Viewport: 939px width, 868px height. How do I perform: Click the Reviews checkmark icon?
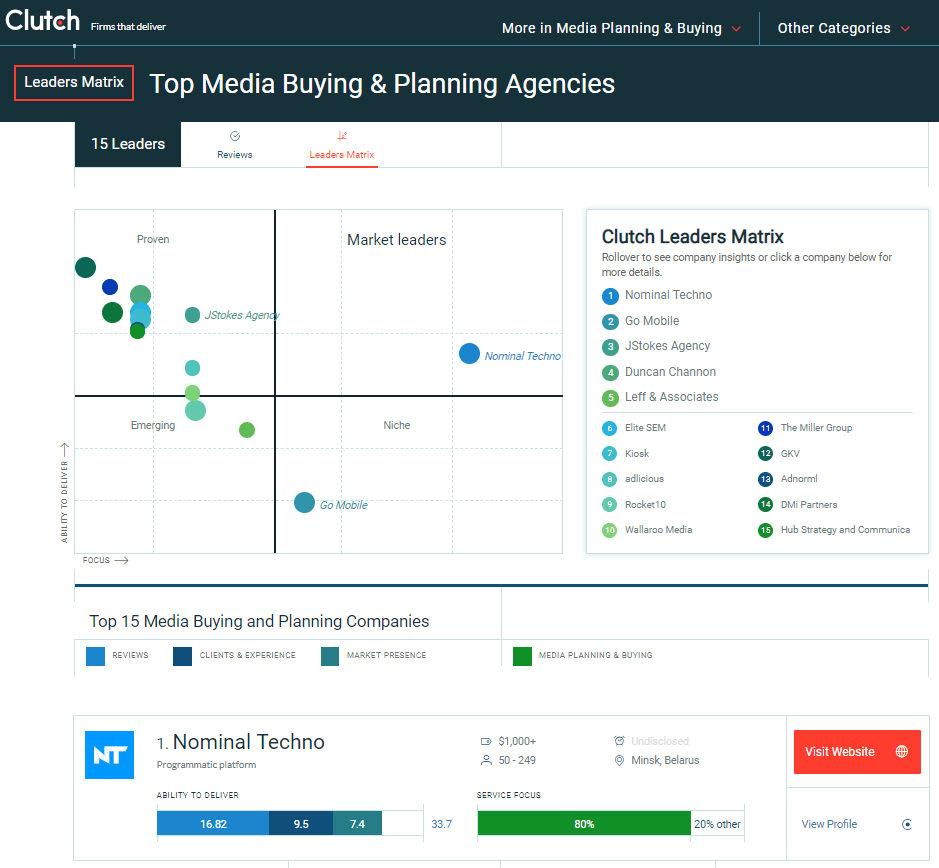tap(235, 136)
